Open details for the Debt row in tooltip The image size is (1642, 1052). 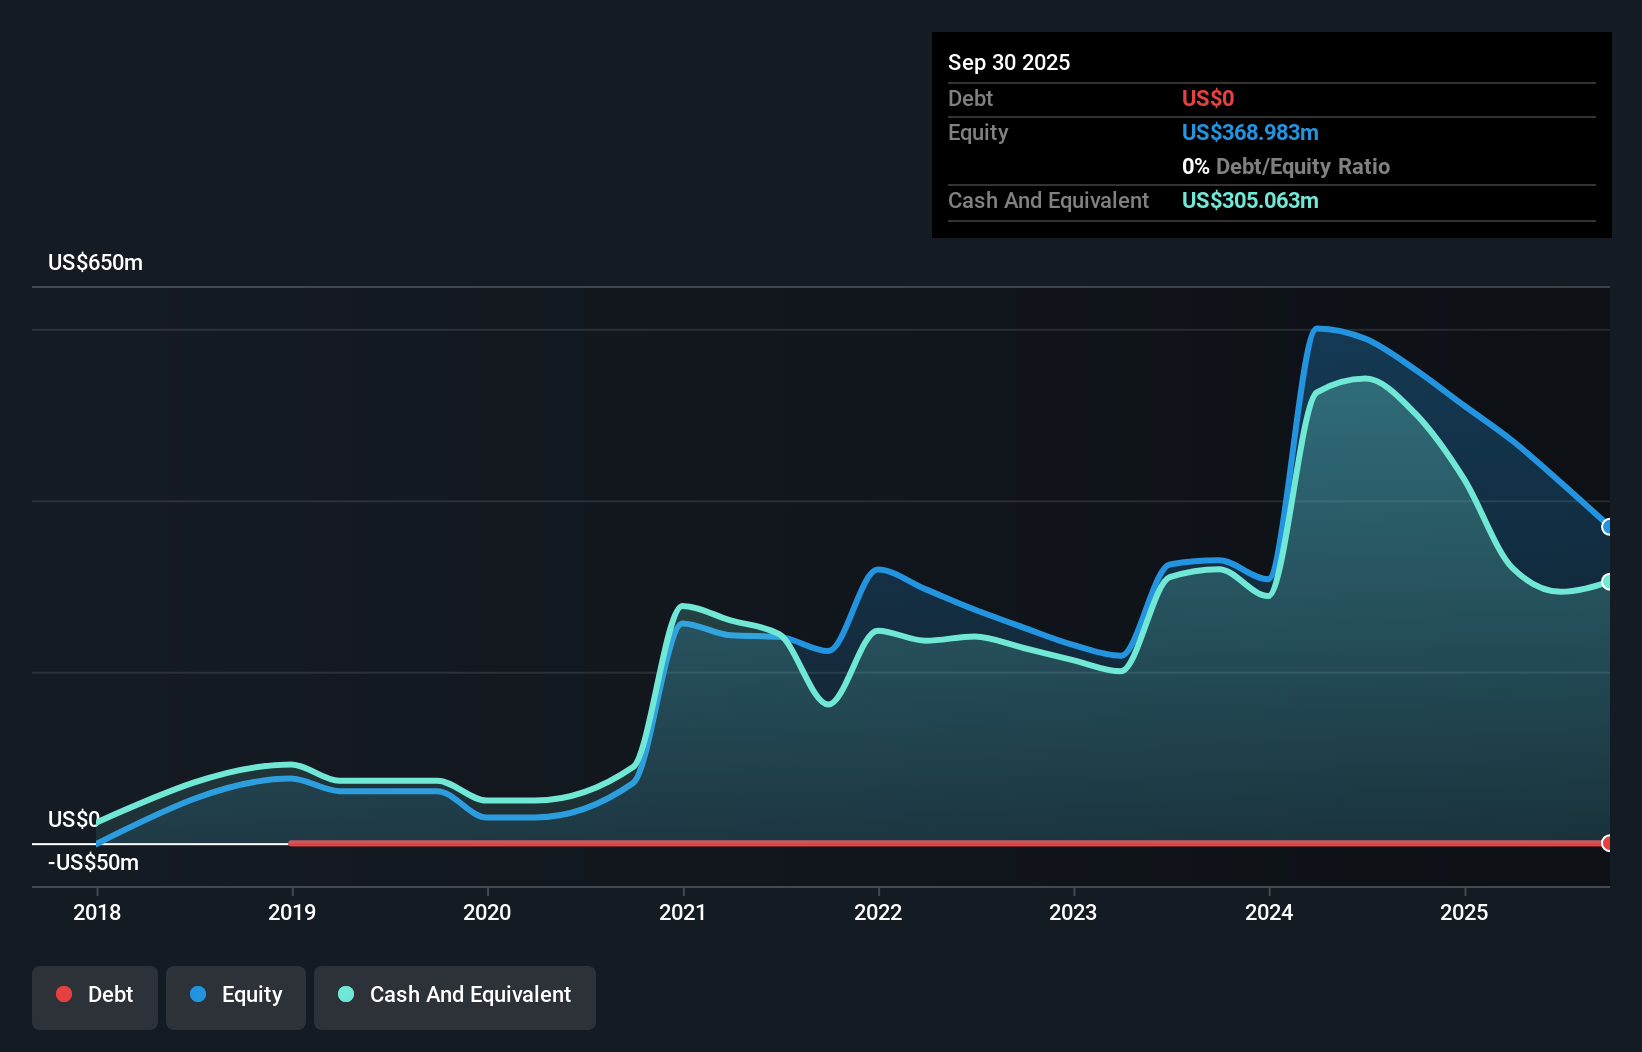970,98
